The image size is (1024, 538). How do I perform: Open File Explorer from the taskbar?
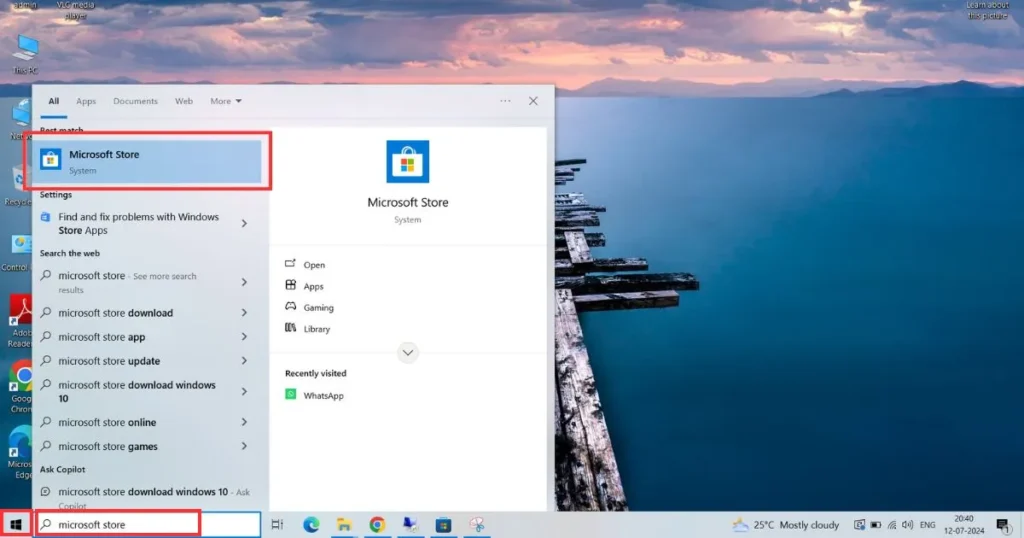(344, 524)
